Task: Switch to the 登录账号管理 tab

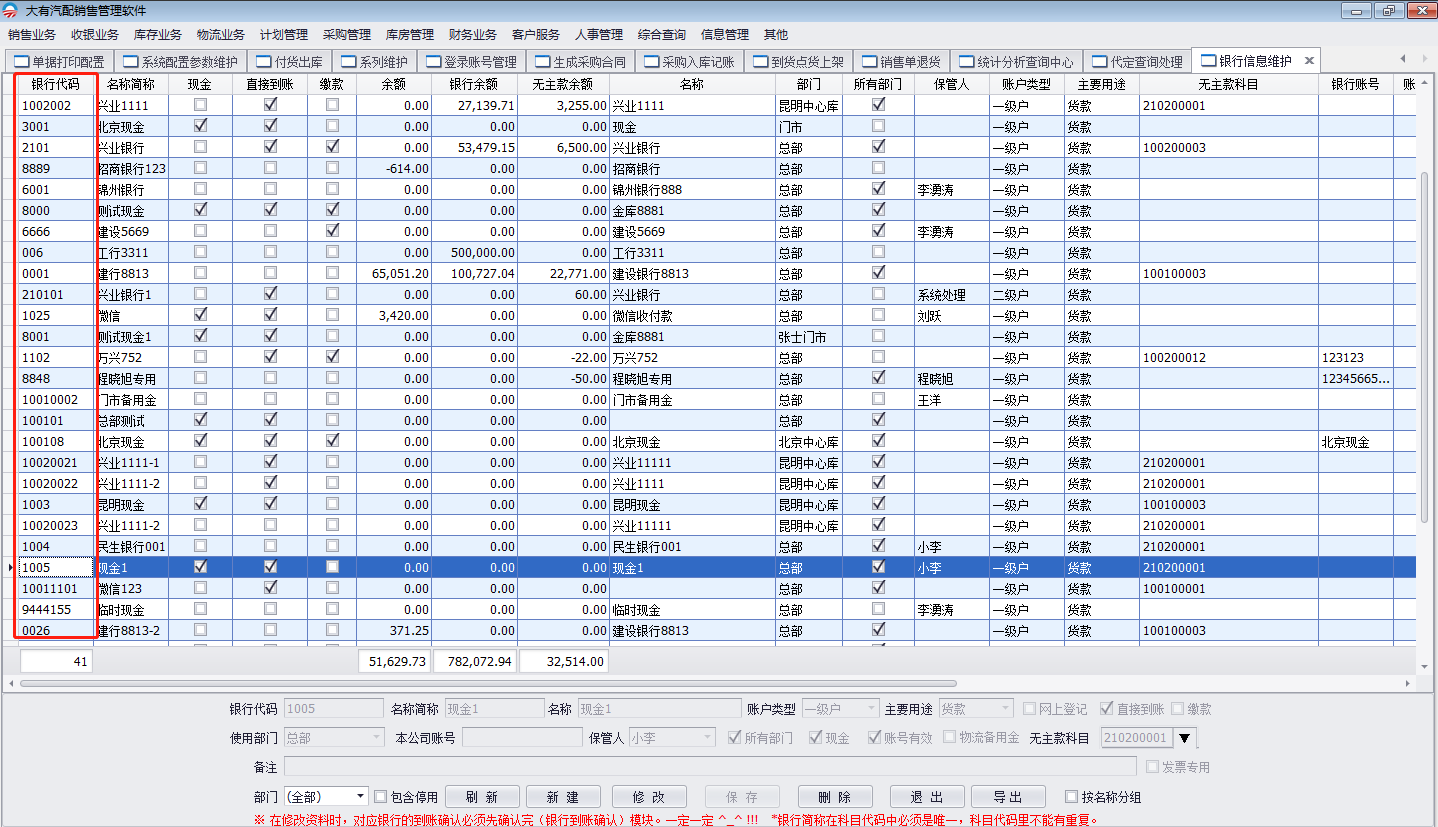Action: point(470,61)
